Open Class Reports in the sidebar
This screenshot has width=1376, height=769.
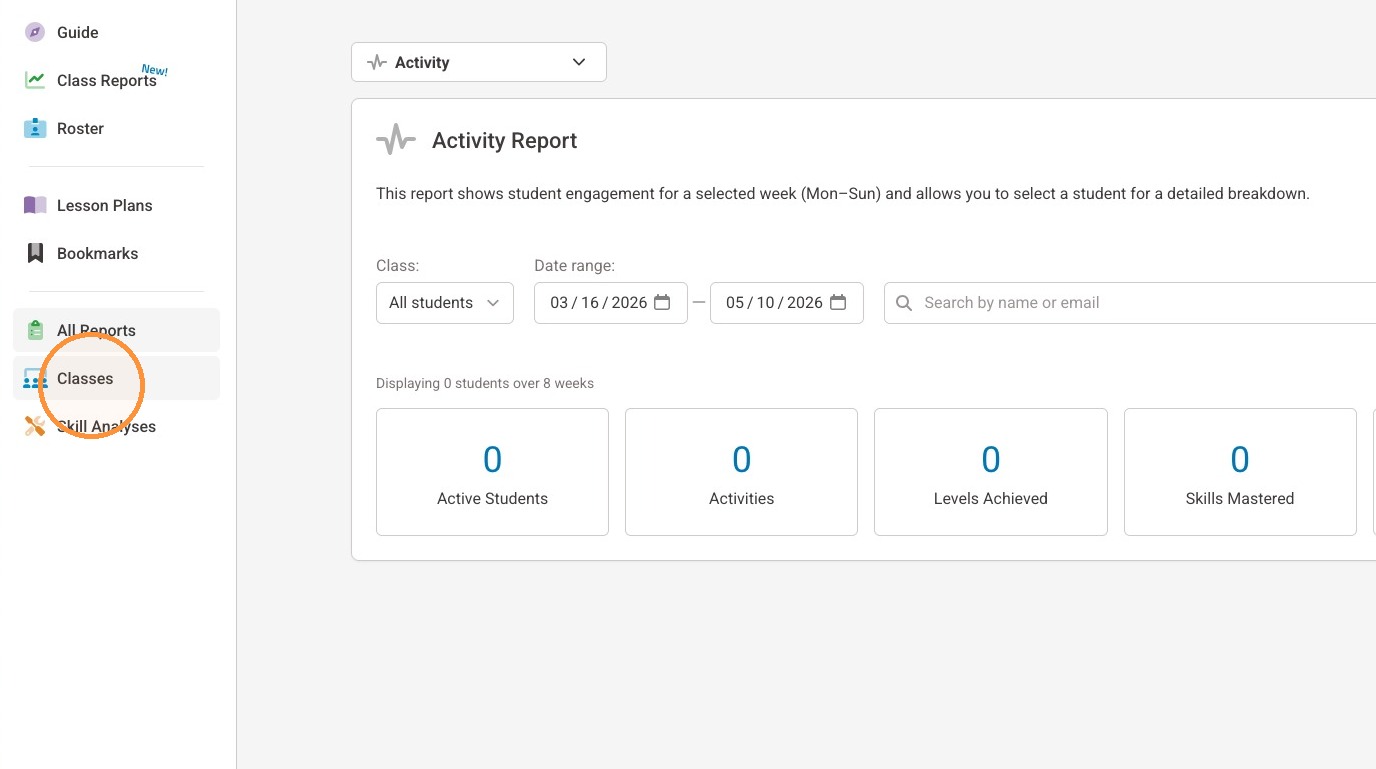click(116, 80)
